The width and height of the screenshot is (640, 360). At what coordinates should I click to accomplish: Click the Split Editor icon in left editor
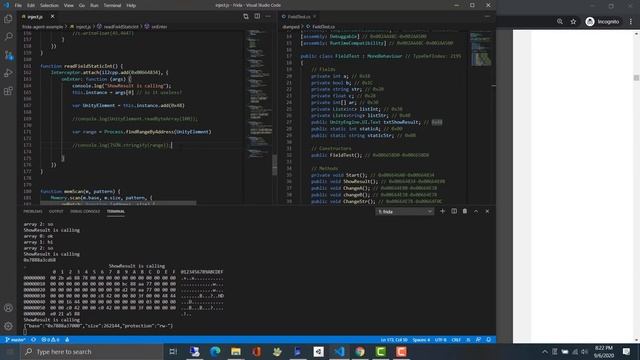257,16
